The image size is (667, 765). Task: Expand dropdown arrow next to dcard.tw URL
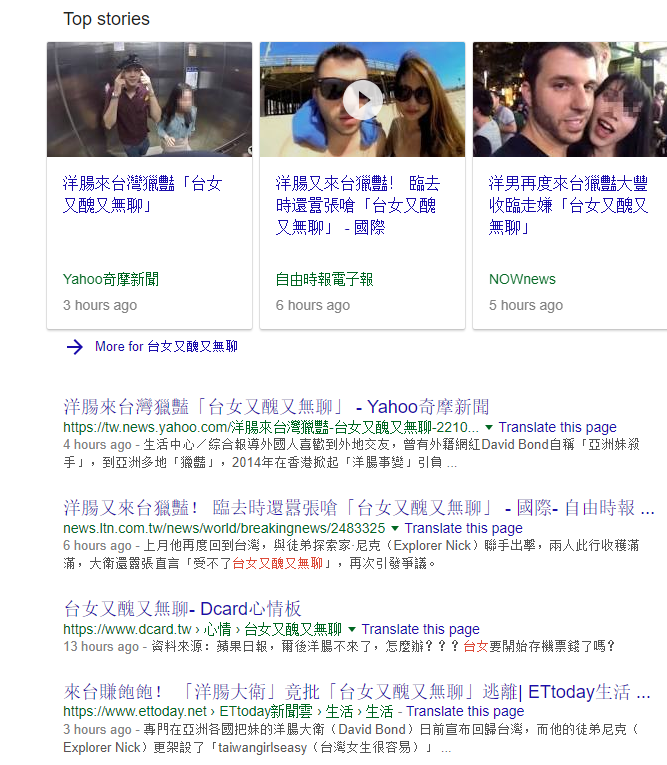[352, 629]
